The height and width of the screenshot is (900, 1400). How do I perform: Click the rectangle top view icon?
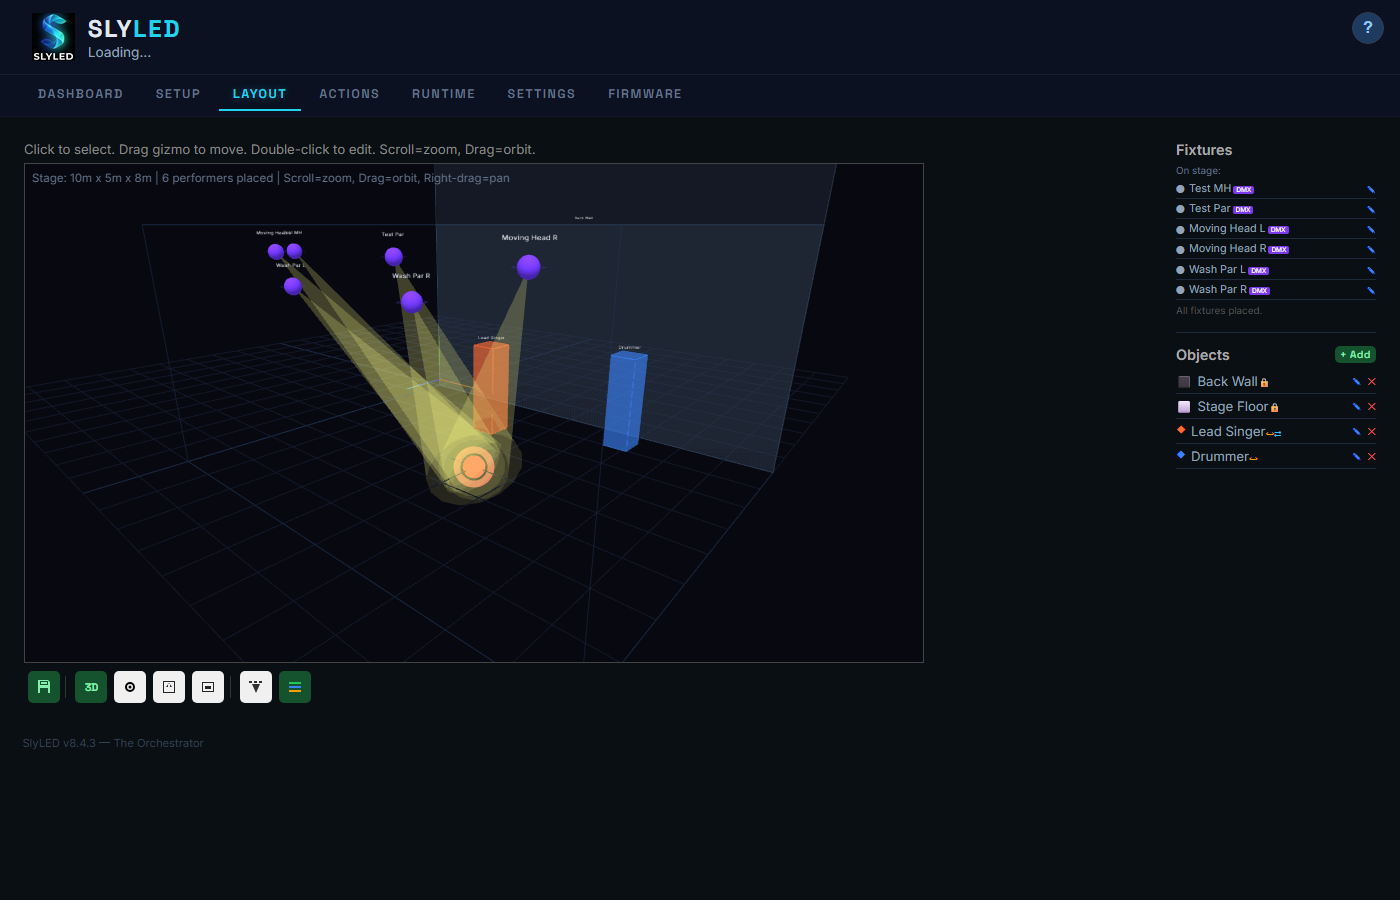coord(208,687)
